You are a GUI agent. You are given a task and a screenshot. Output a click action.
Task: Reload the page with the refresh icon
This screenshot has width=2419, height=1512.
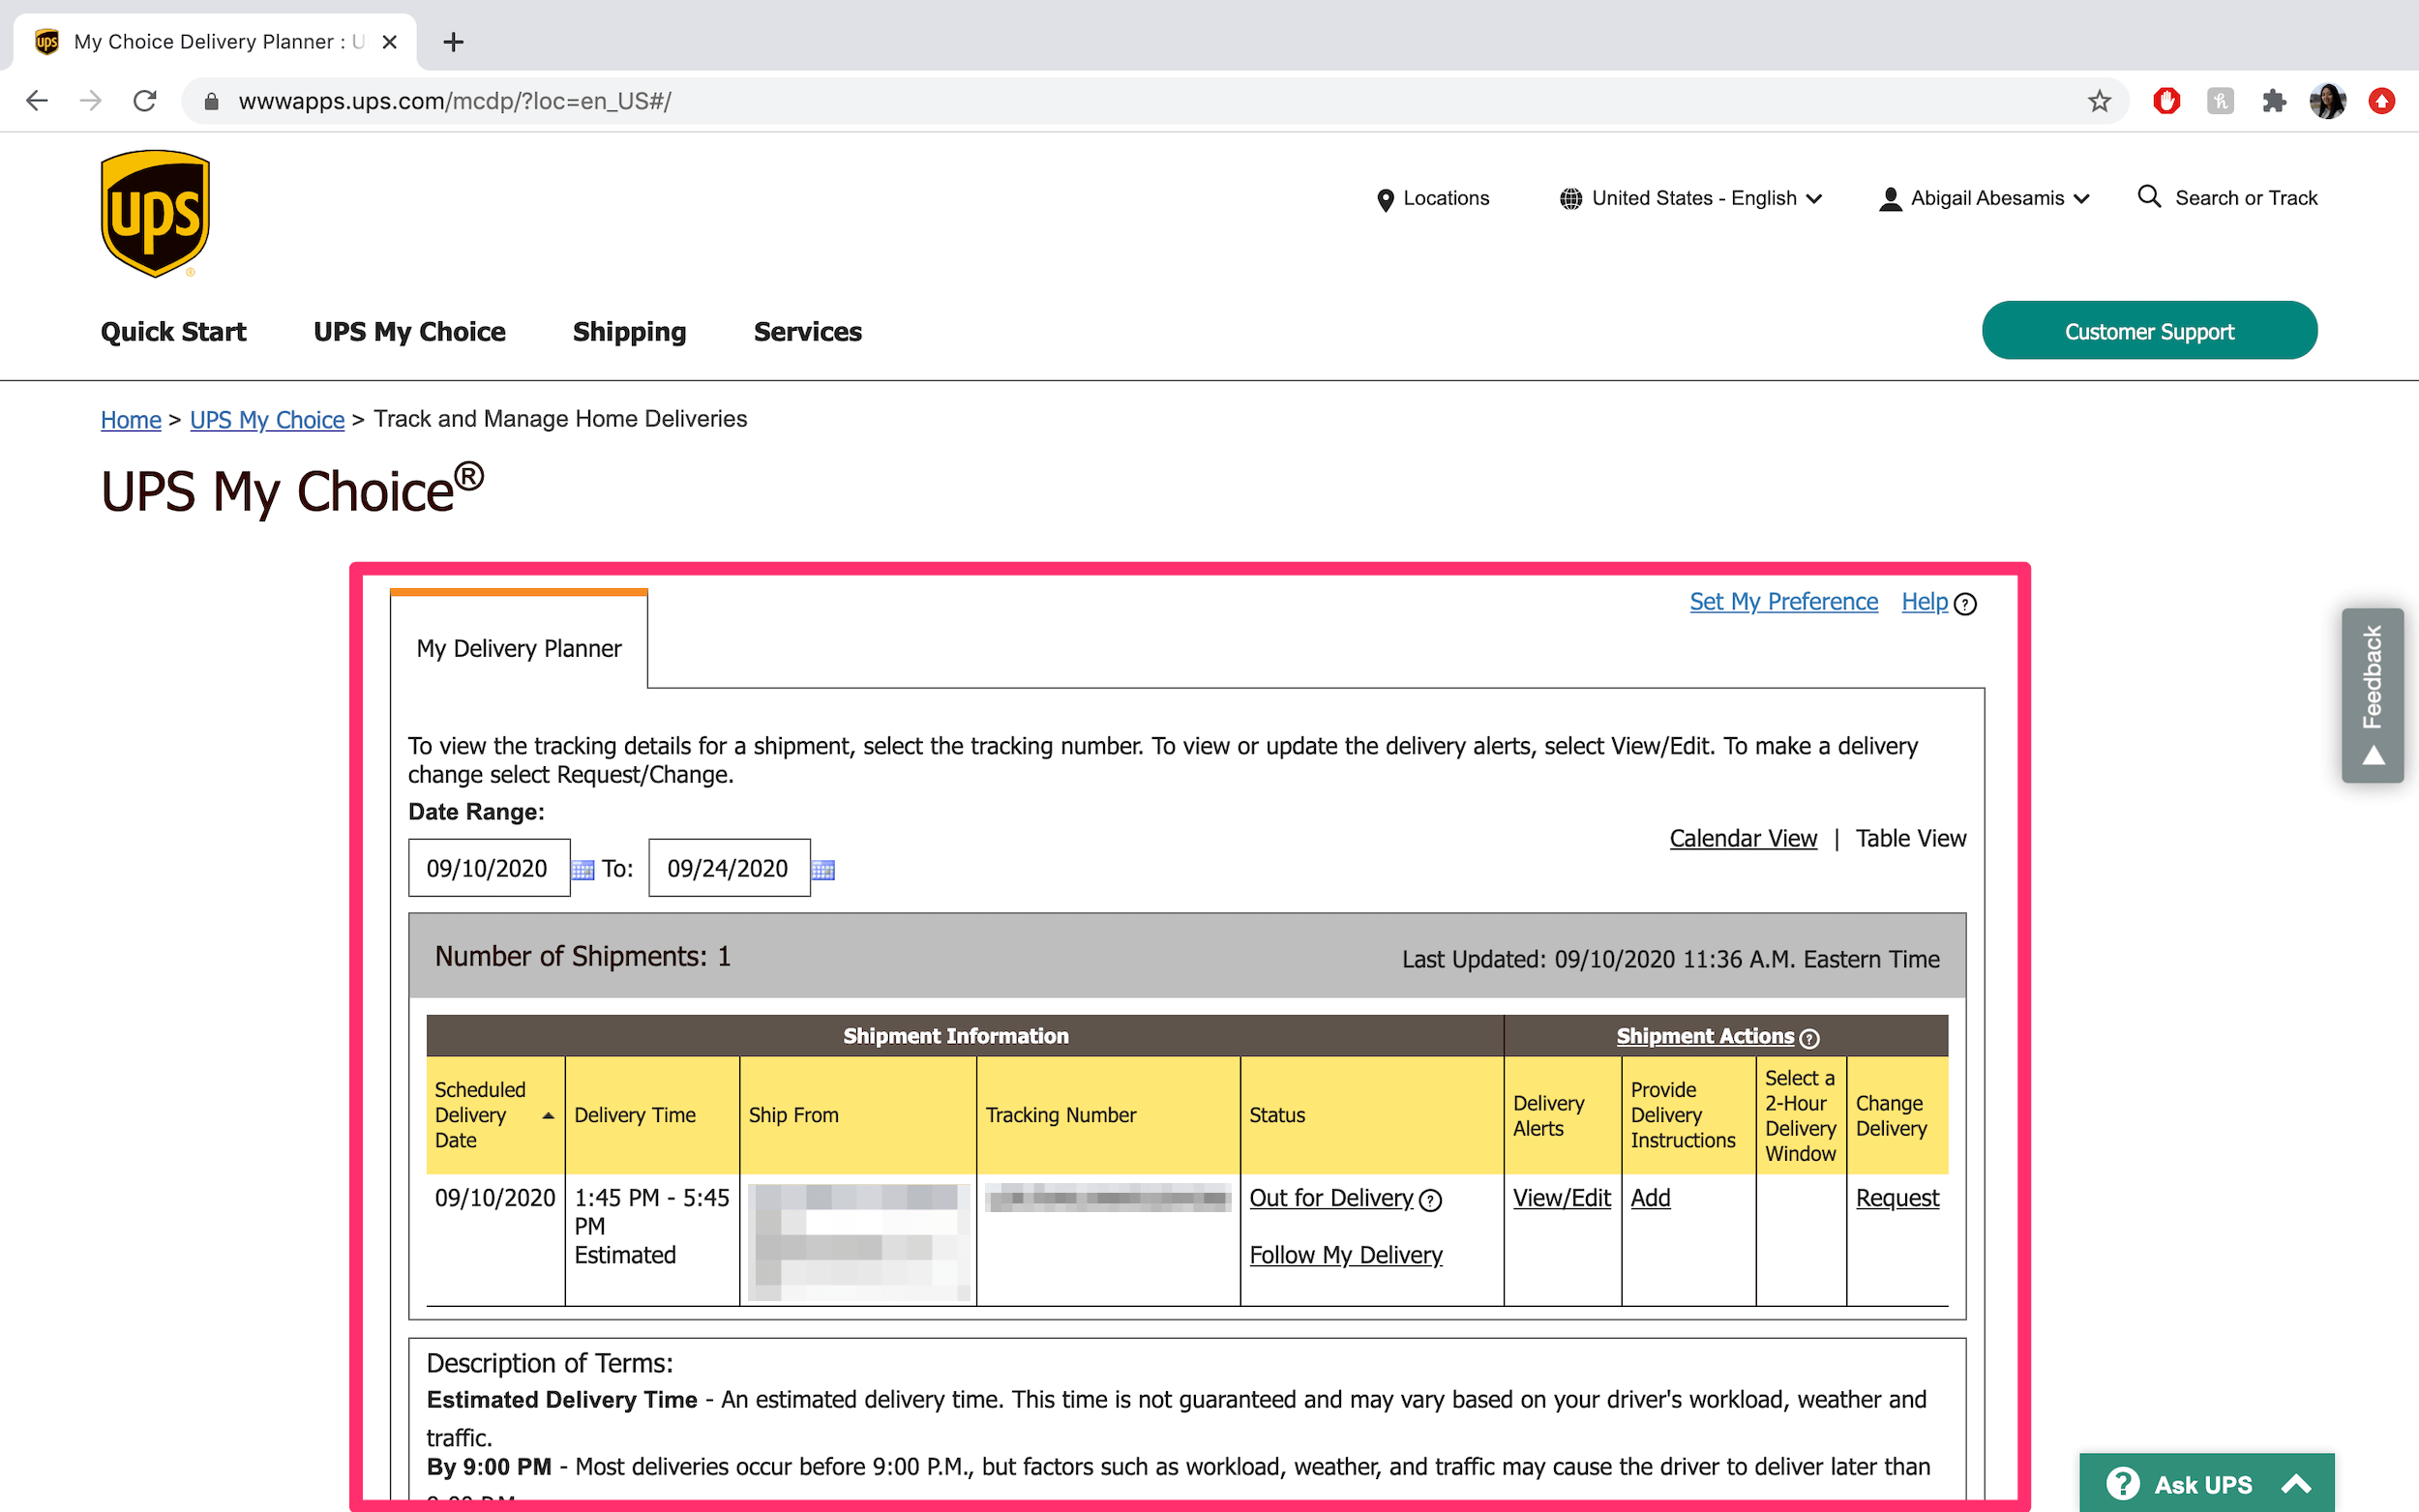[x=145, y=101]
